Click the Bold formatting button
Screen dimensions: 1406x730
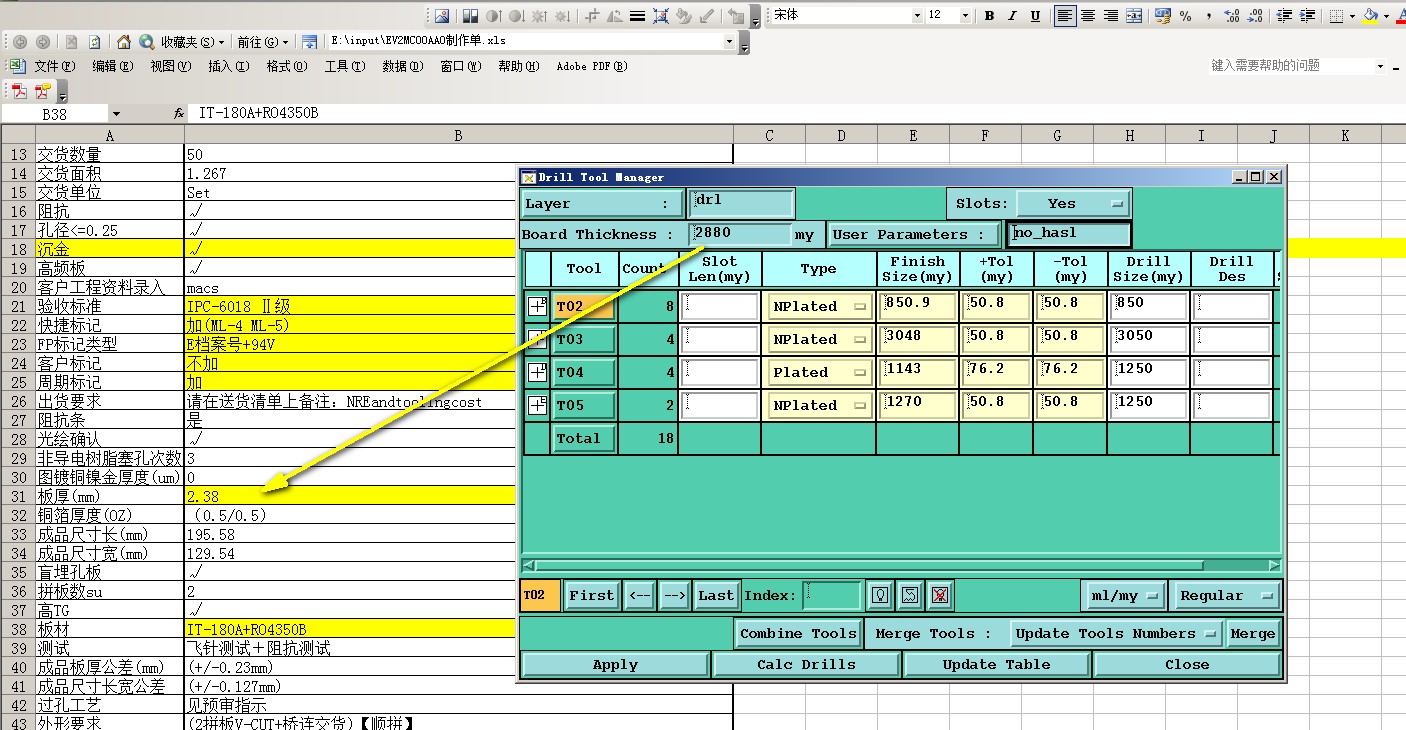click(x=989, y=15)
